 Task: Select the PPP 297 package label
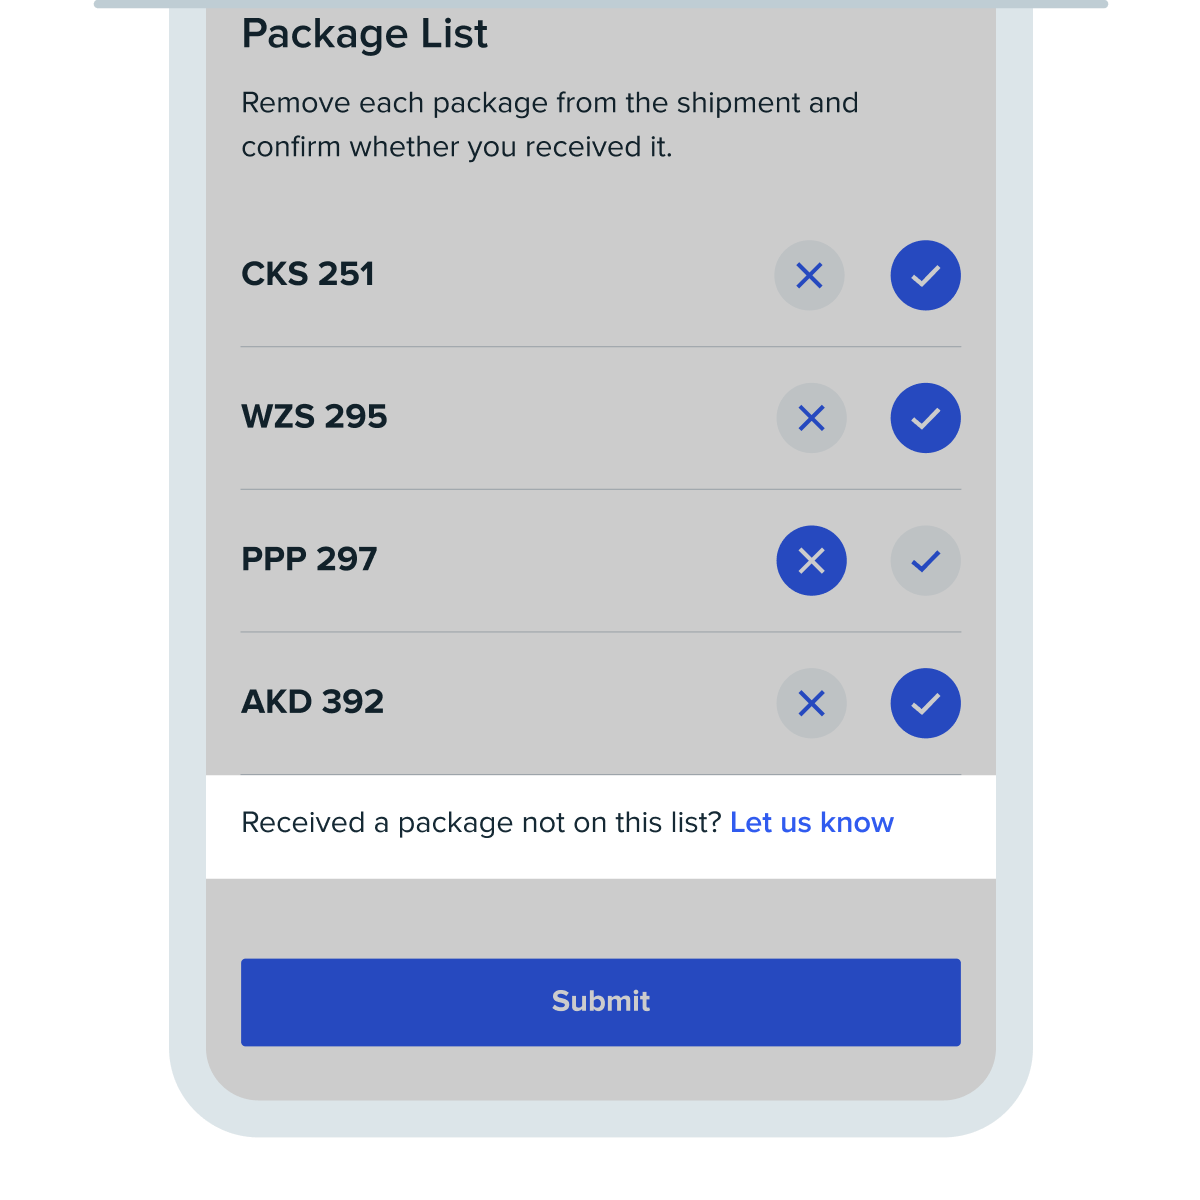(309, 559)
